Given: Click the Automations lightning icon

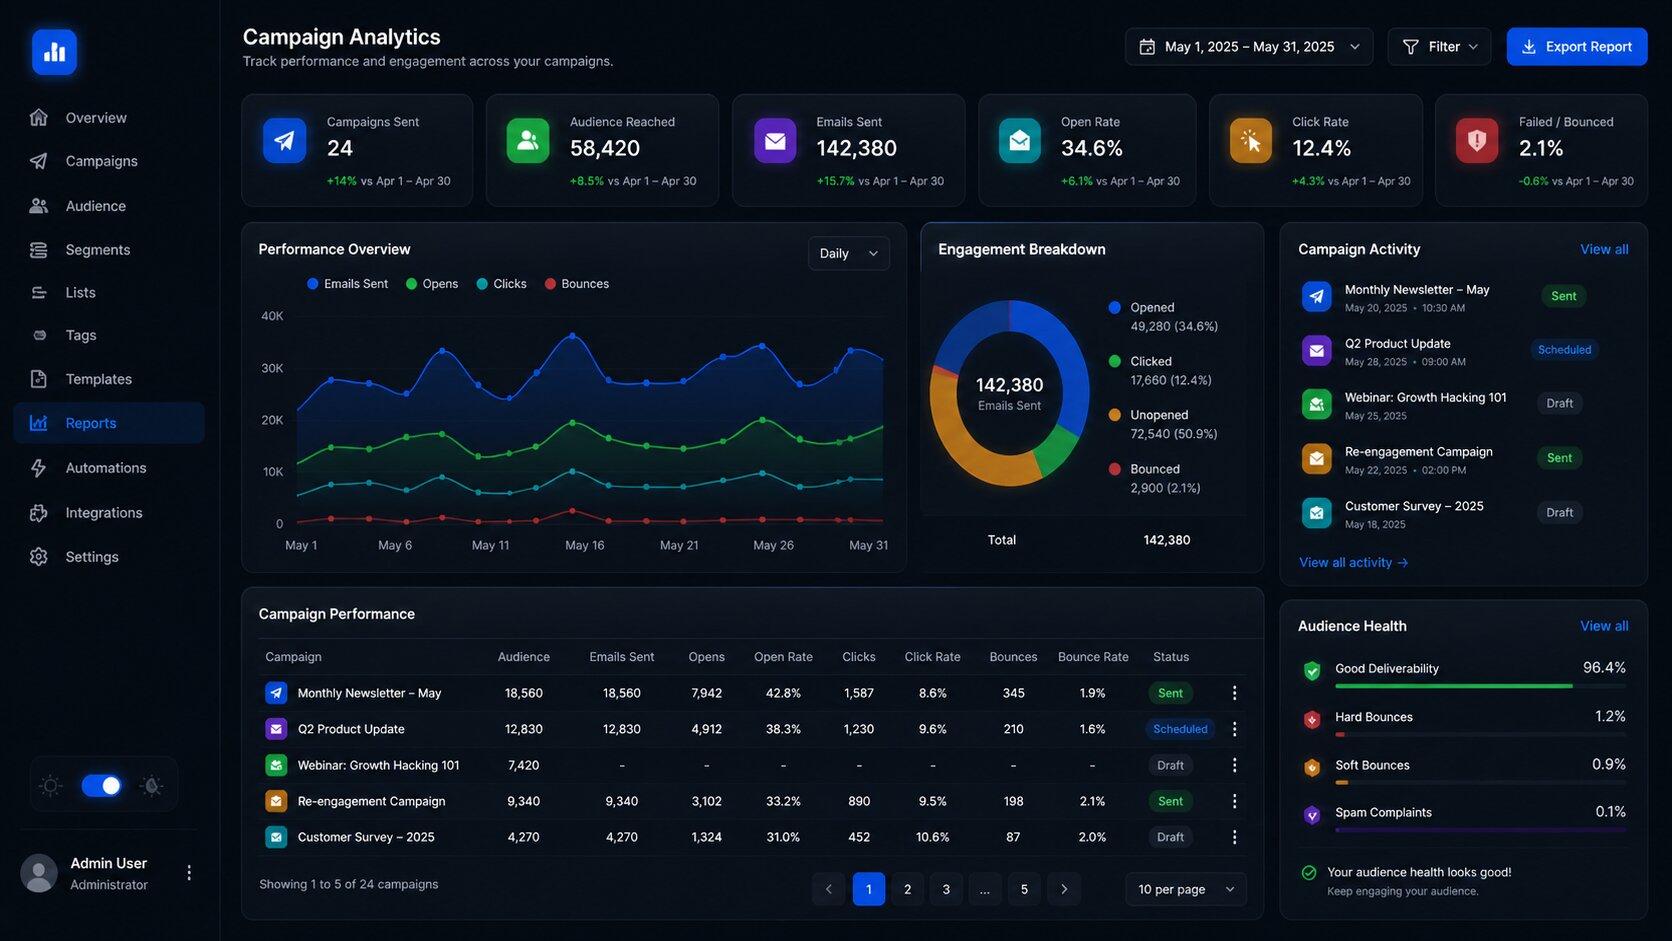Looking at the screenshot, I should [x=39, y=468].
